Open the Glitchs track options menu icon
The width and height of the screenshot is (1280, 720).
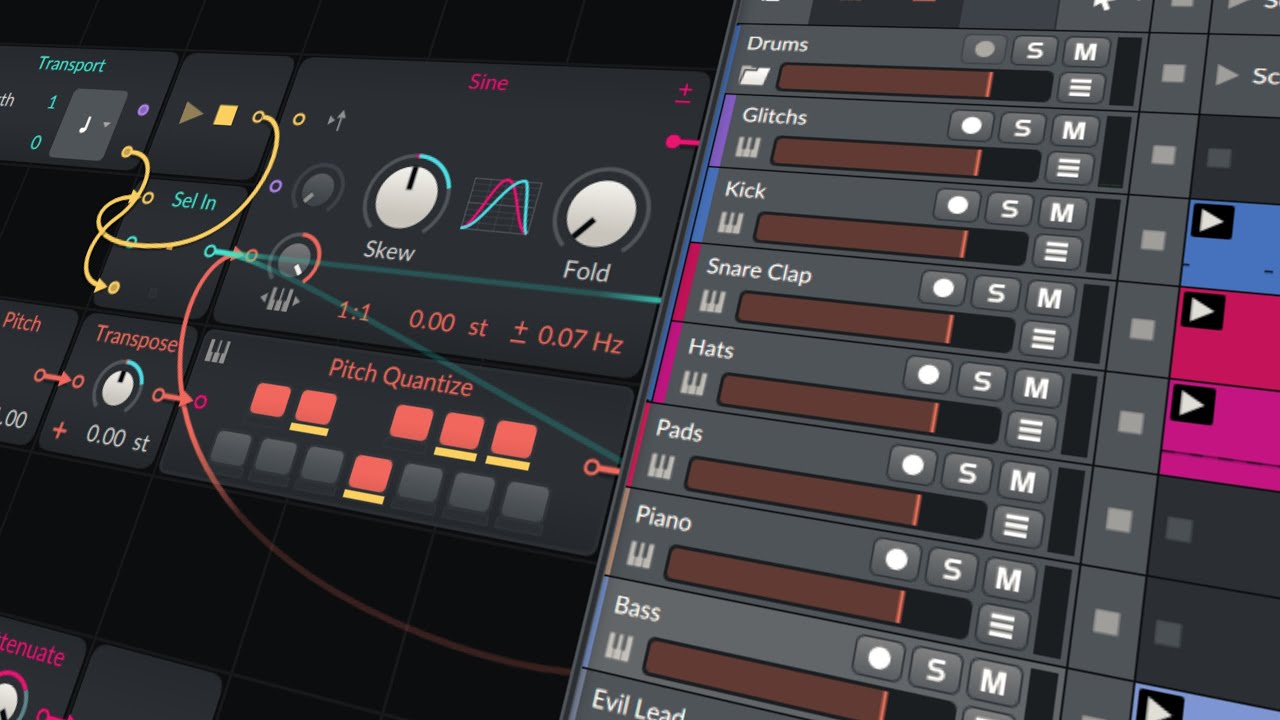click(1069, 167)
